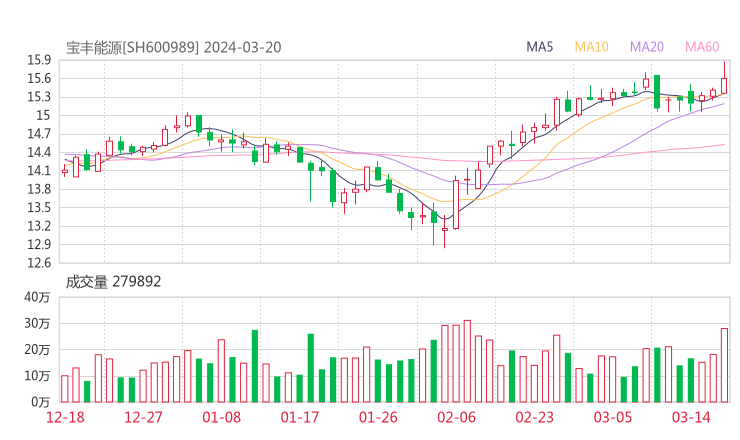The width and height of the screenshot is (740, 440).
Task: Click the MA20 legend label
Action: 647,47
